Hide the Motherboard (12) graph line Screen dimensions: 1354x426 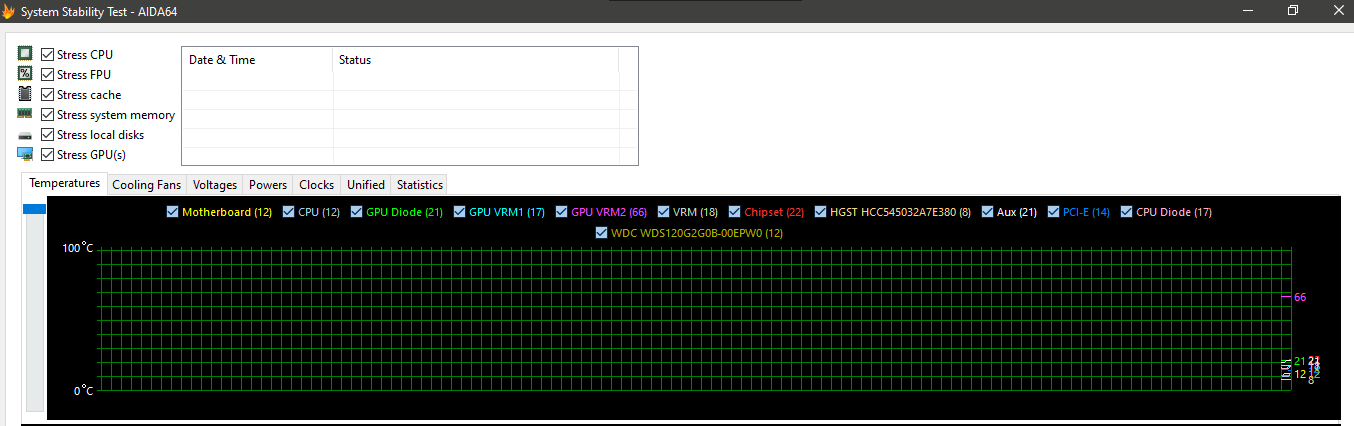(172, 212)
